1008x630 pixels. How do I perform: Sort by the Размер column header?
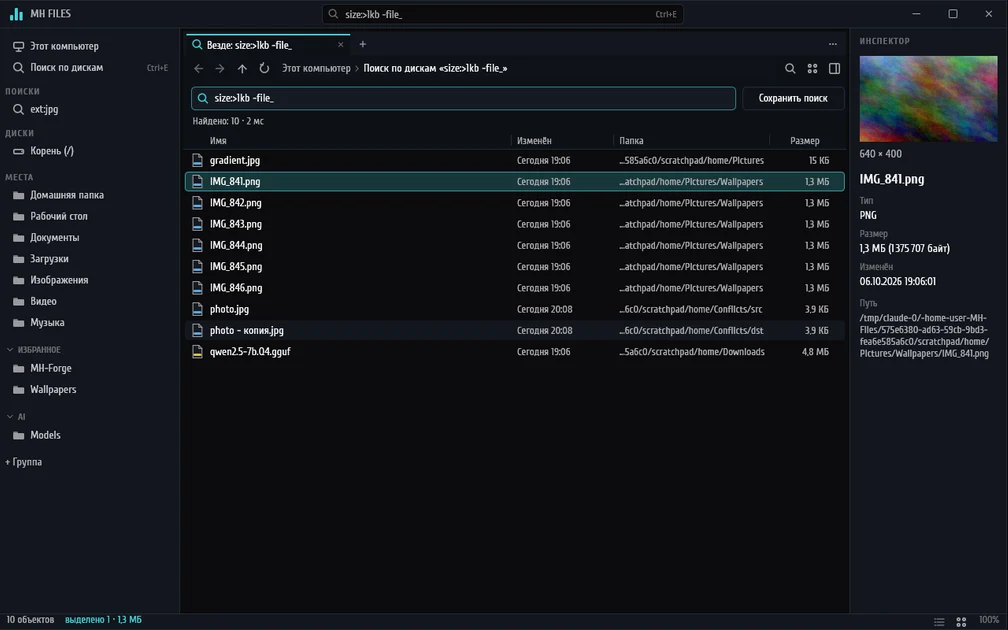[805, 141]
